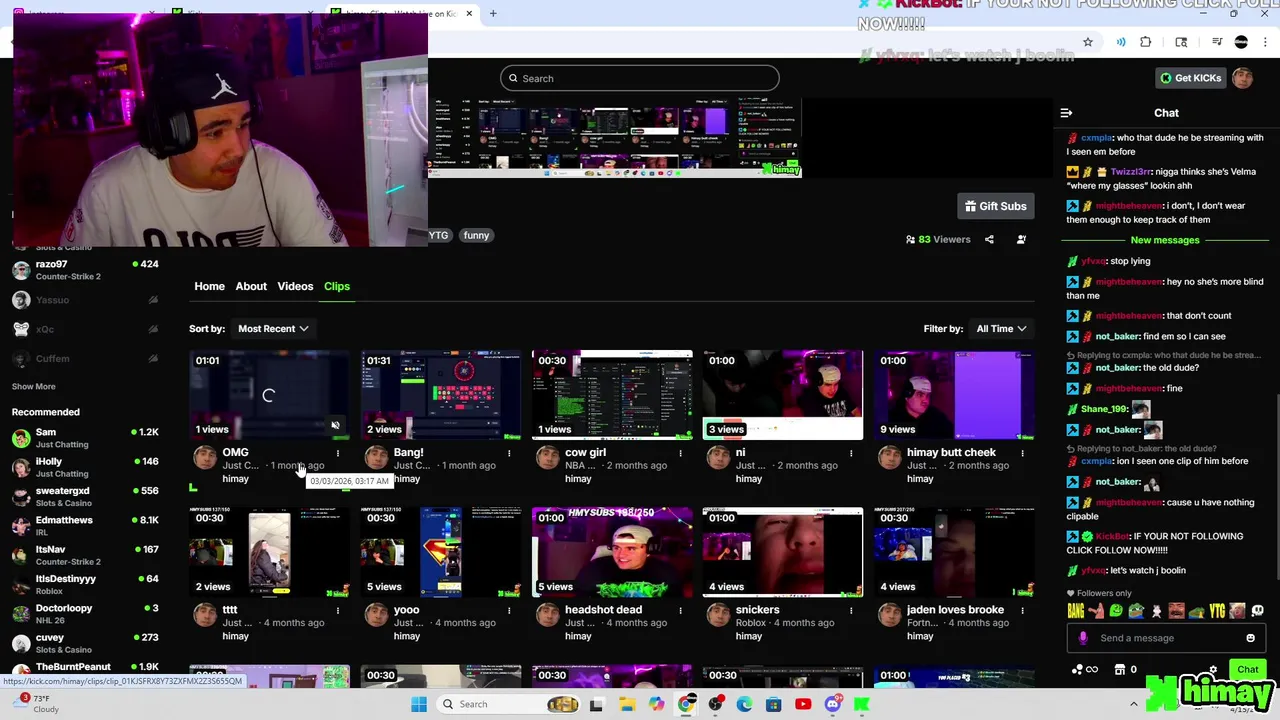Open options menu for Bang! clip

(x=509, y=453)
